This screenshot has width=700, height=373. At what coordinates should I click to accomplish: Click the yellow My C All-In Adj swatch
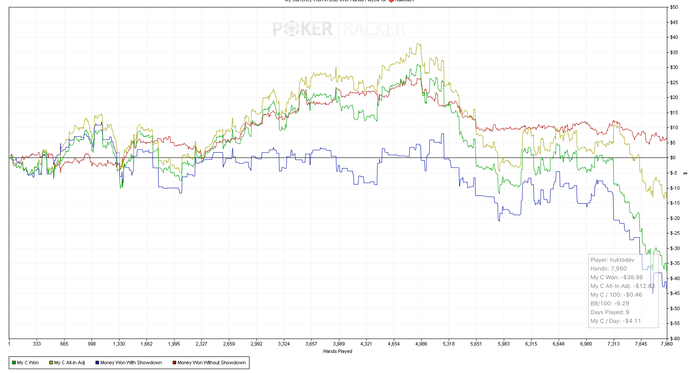[x=51, y=363]
